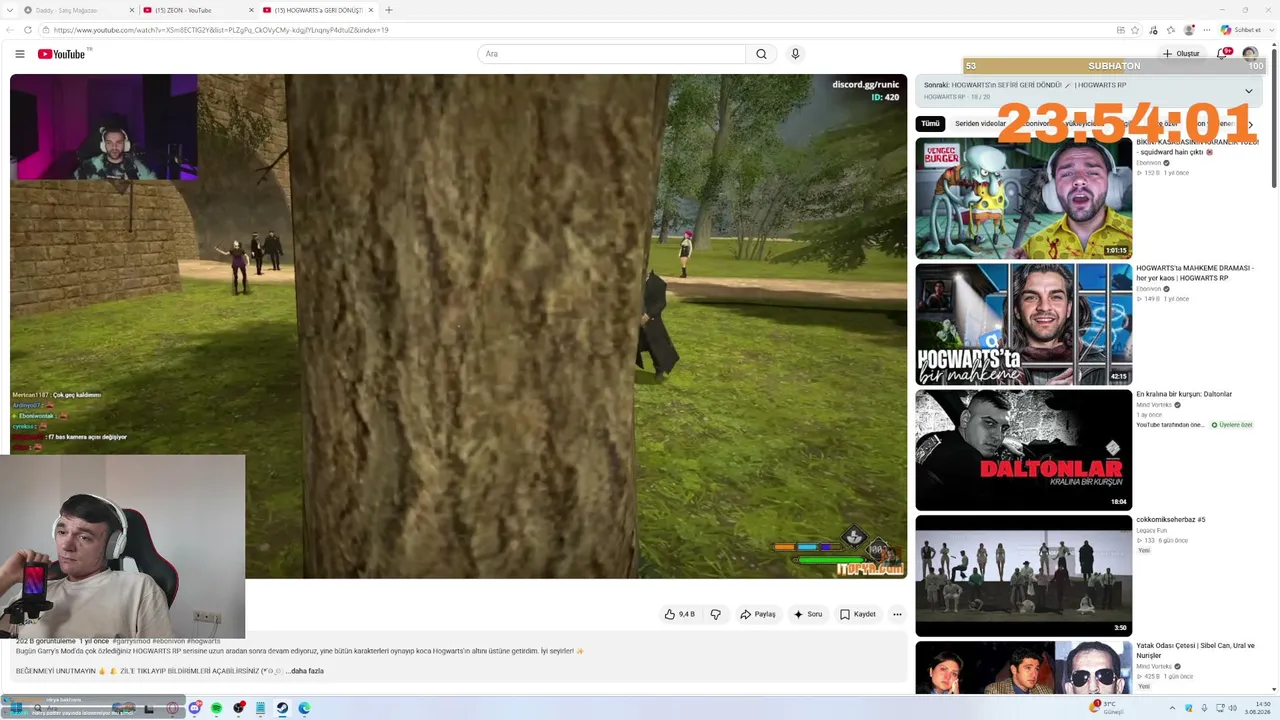Close the ZEON - YouTube tab

[x=251, y=10]
